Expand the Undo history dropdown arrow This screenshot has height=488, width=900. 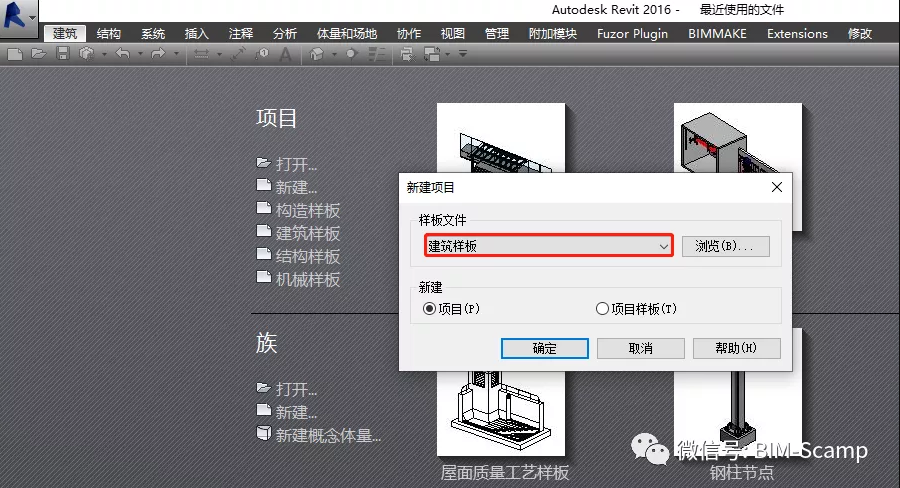point(140,55)
